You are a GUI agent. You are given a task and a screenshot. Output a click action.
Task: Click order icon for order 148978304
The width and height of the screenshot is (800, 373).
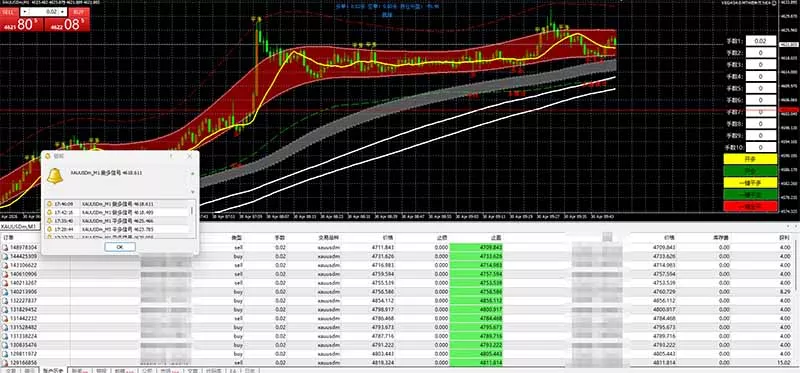pyautogui.click(x=5, y=247)
